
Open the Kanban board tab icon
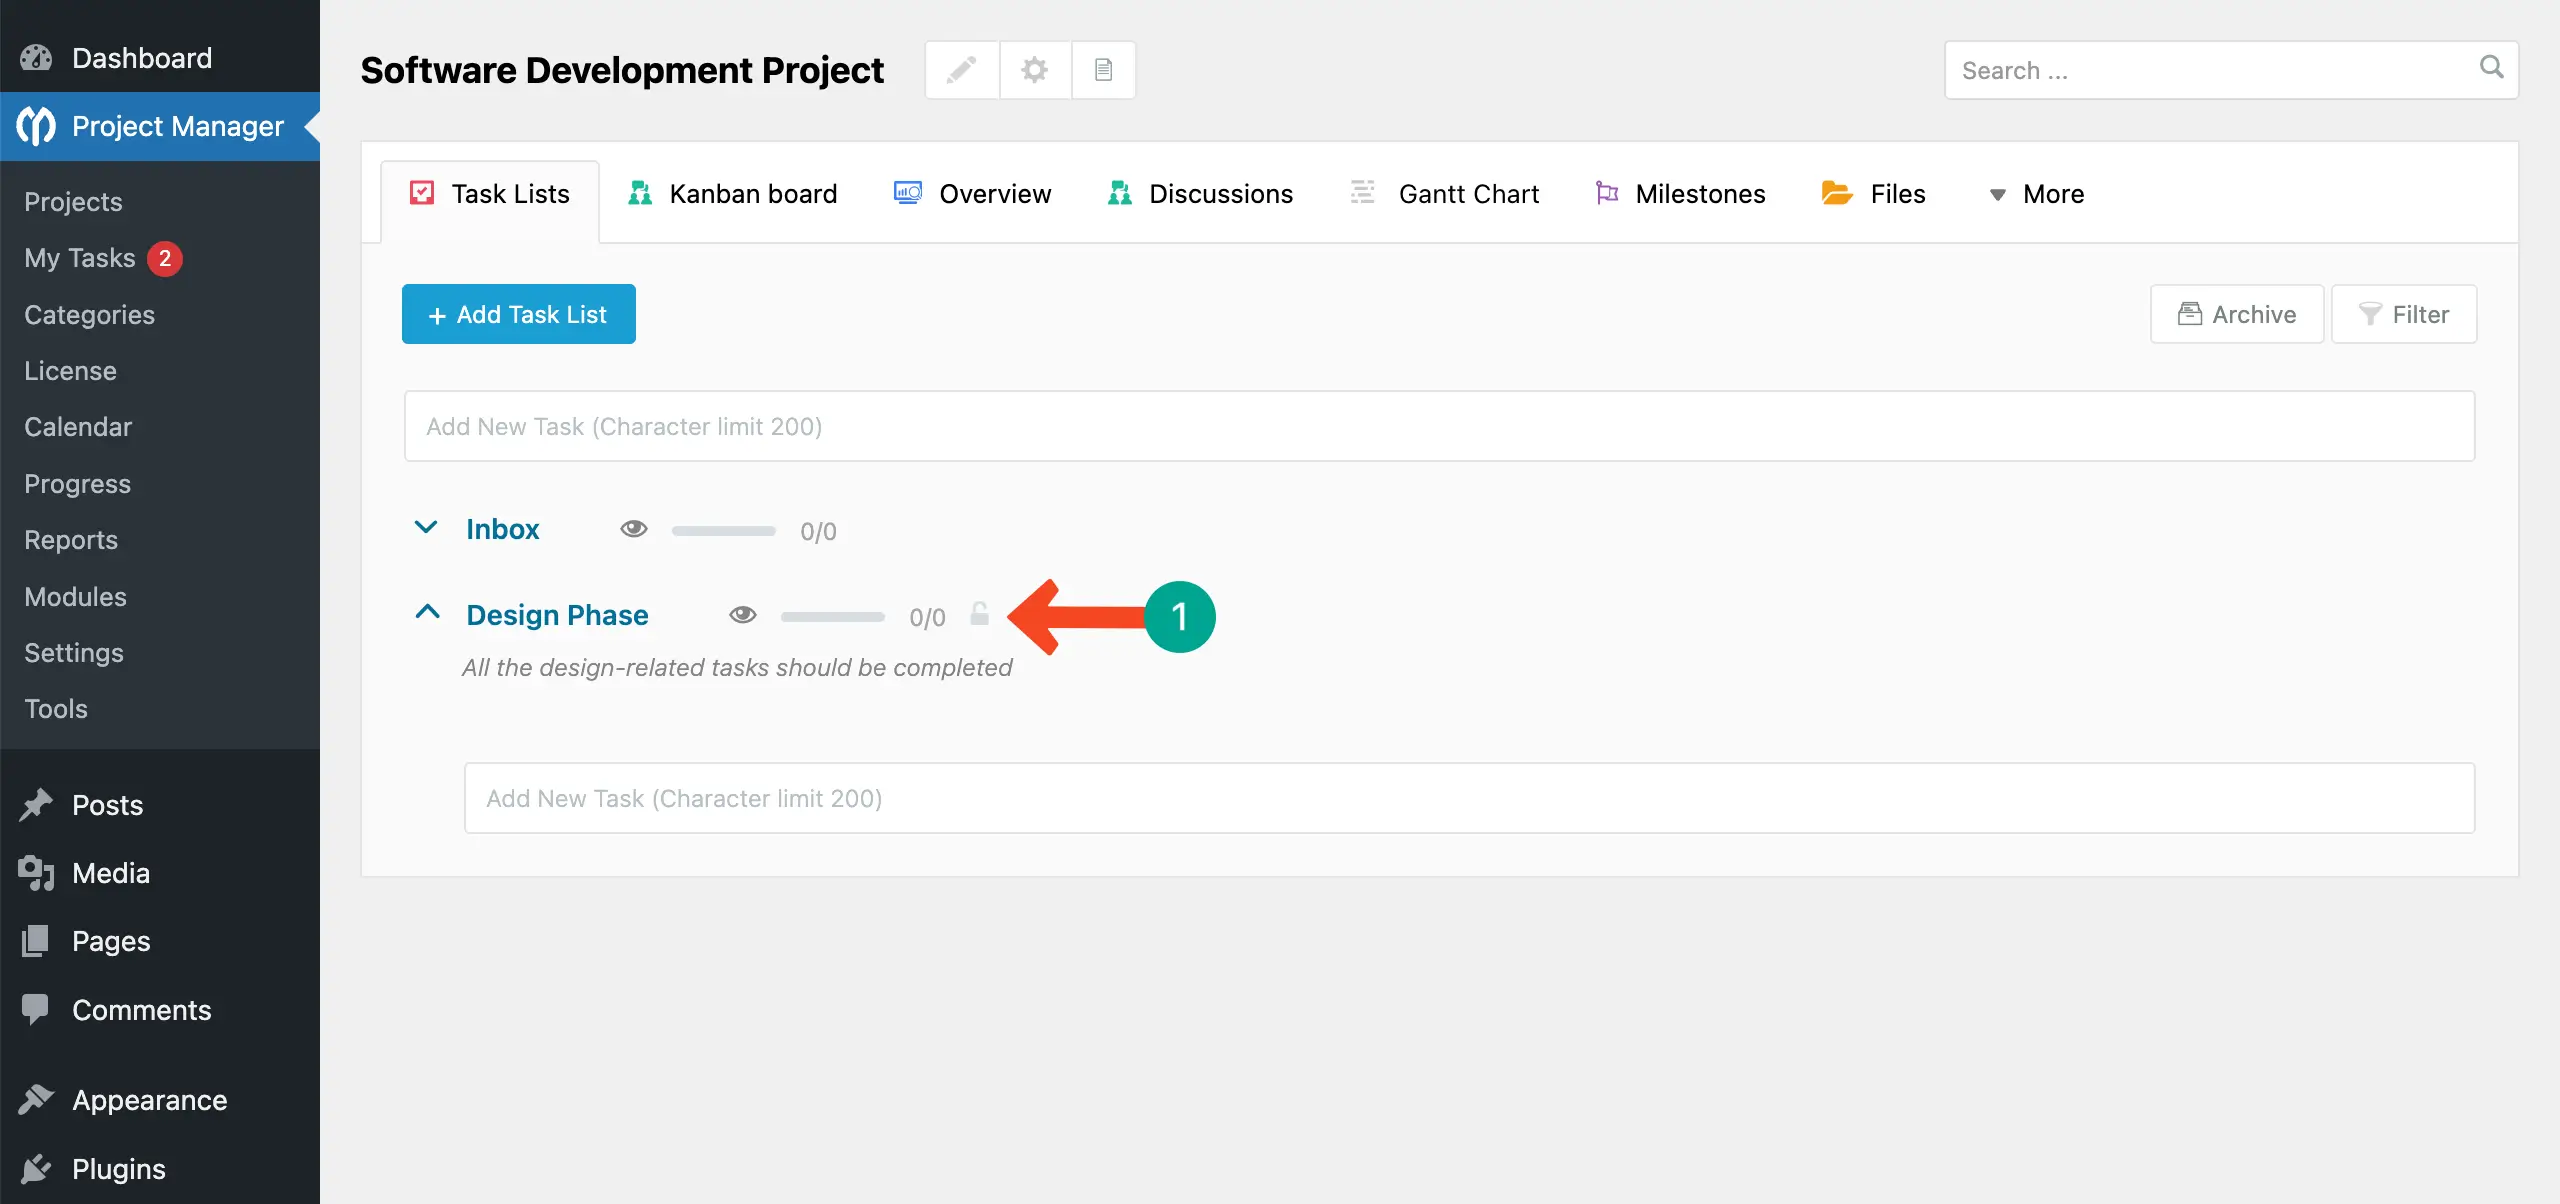click(639, 193)
